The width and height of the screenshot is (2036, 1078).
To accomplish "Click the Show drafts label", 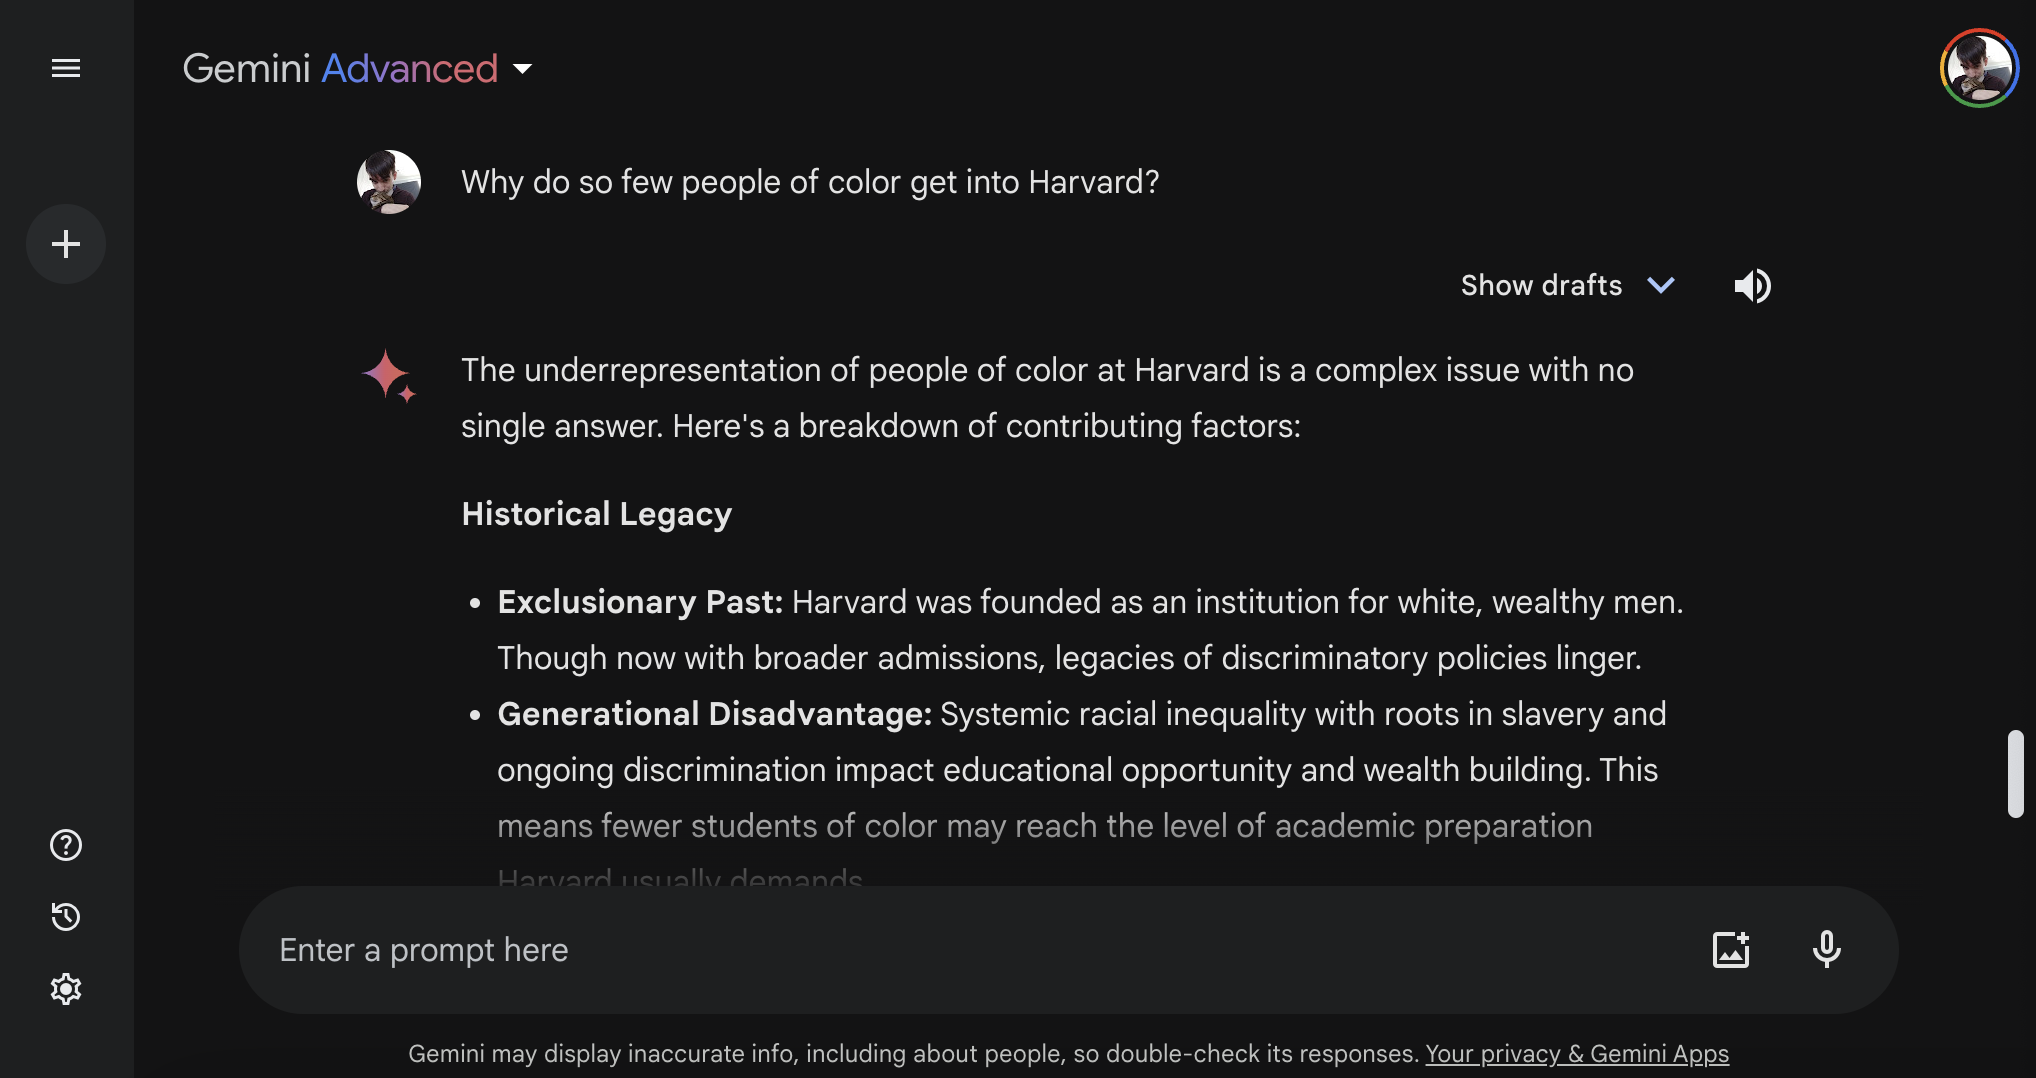I will pyautogui.click(x=1541, y=286).
